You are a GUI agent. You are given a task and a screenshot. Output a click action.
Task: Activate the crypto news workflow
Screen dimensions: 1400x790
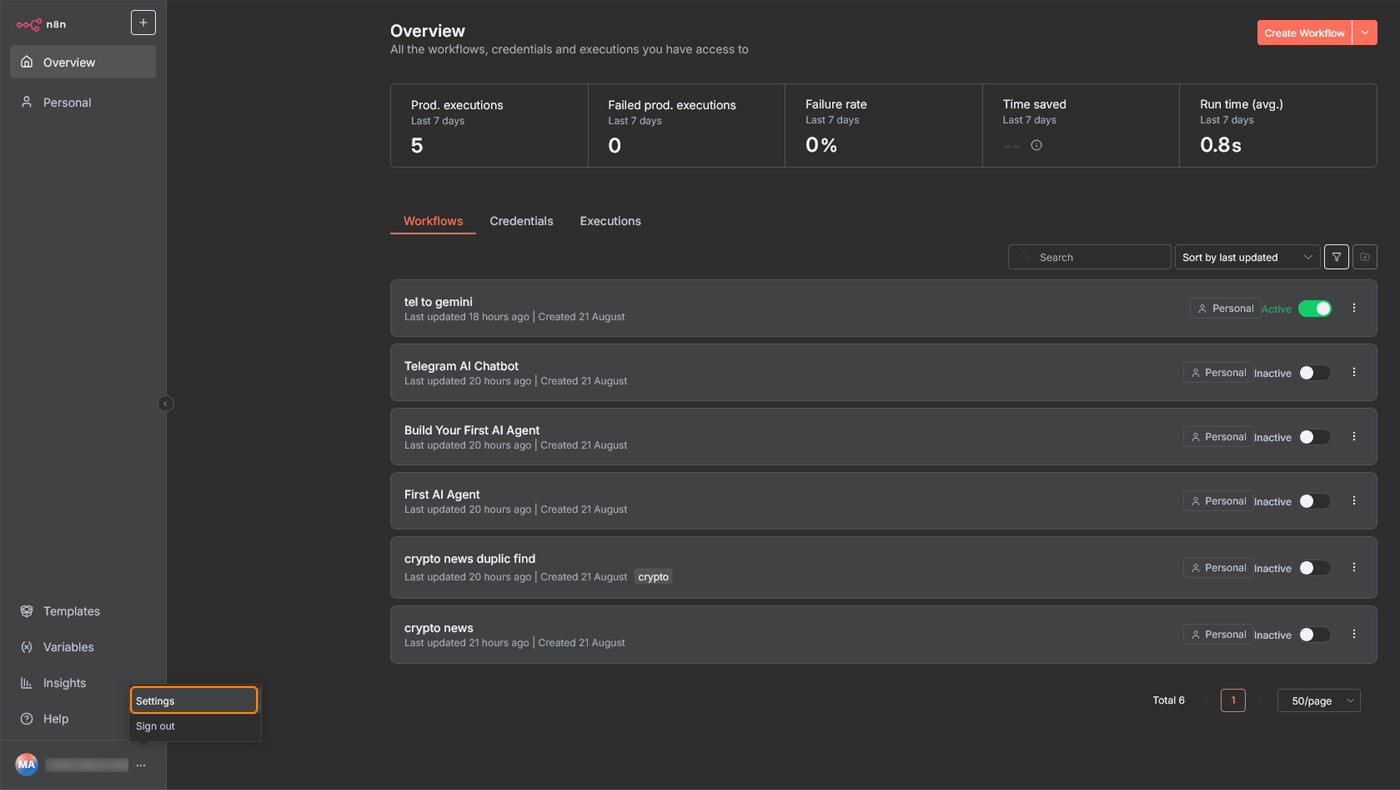(x=1315, y=634)
